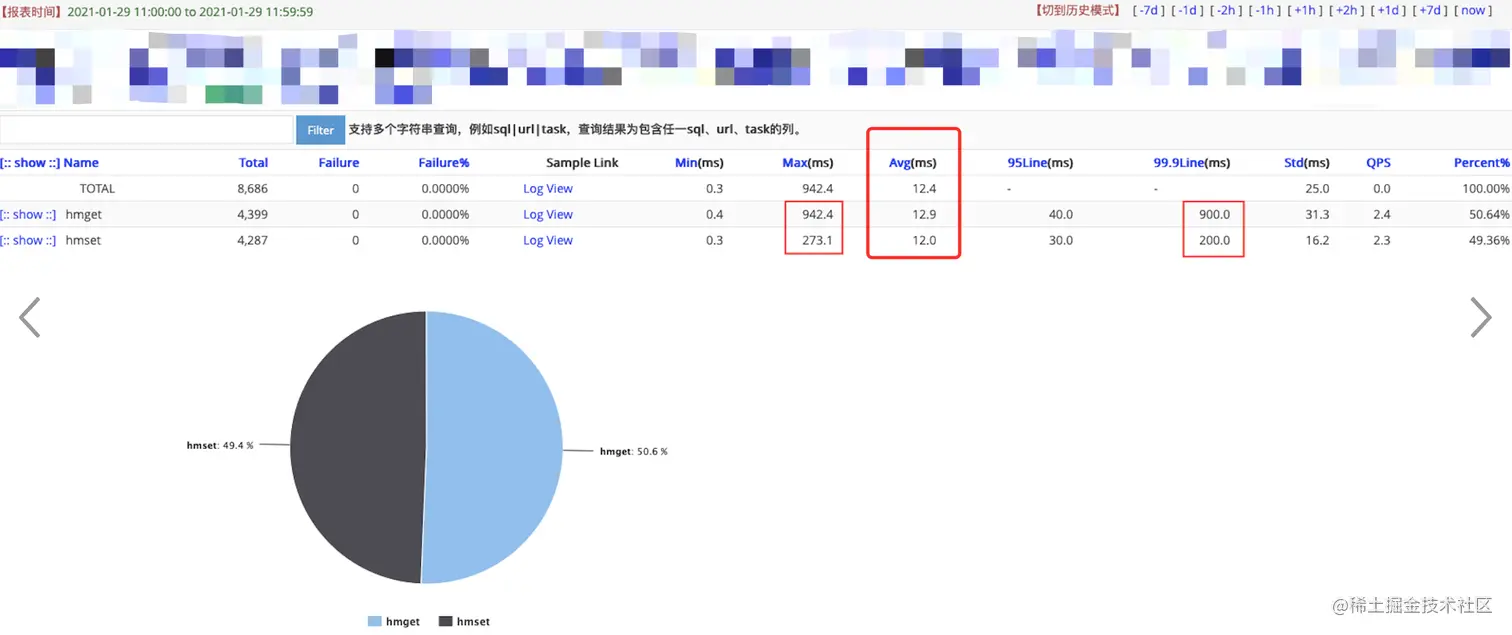1512x635 pixels.
Task: Click the 30.0 95Line value cell
Action: (x=1060, y=240)
